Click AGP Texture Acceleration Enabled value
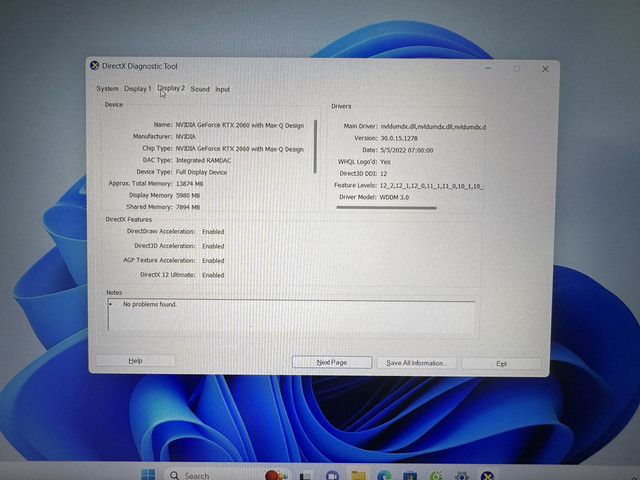This screenshot has height=480, width=640. [213, 260]
